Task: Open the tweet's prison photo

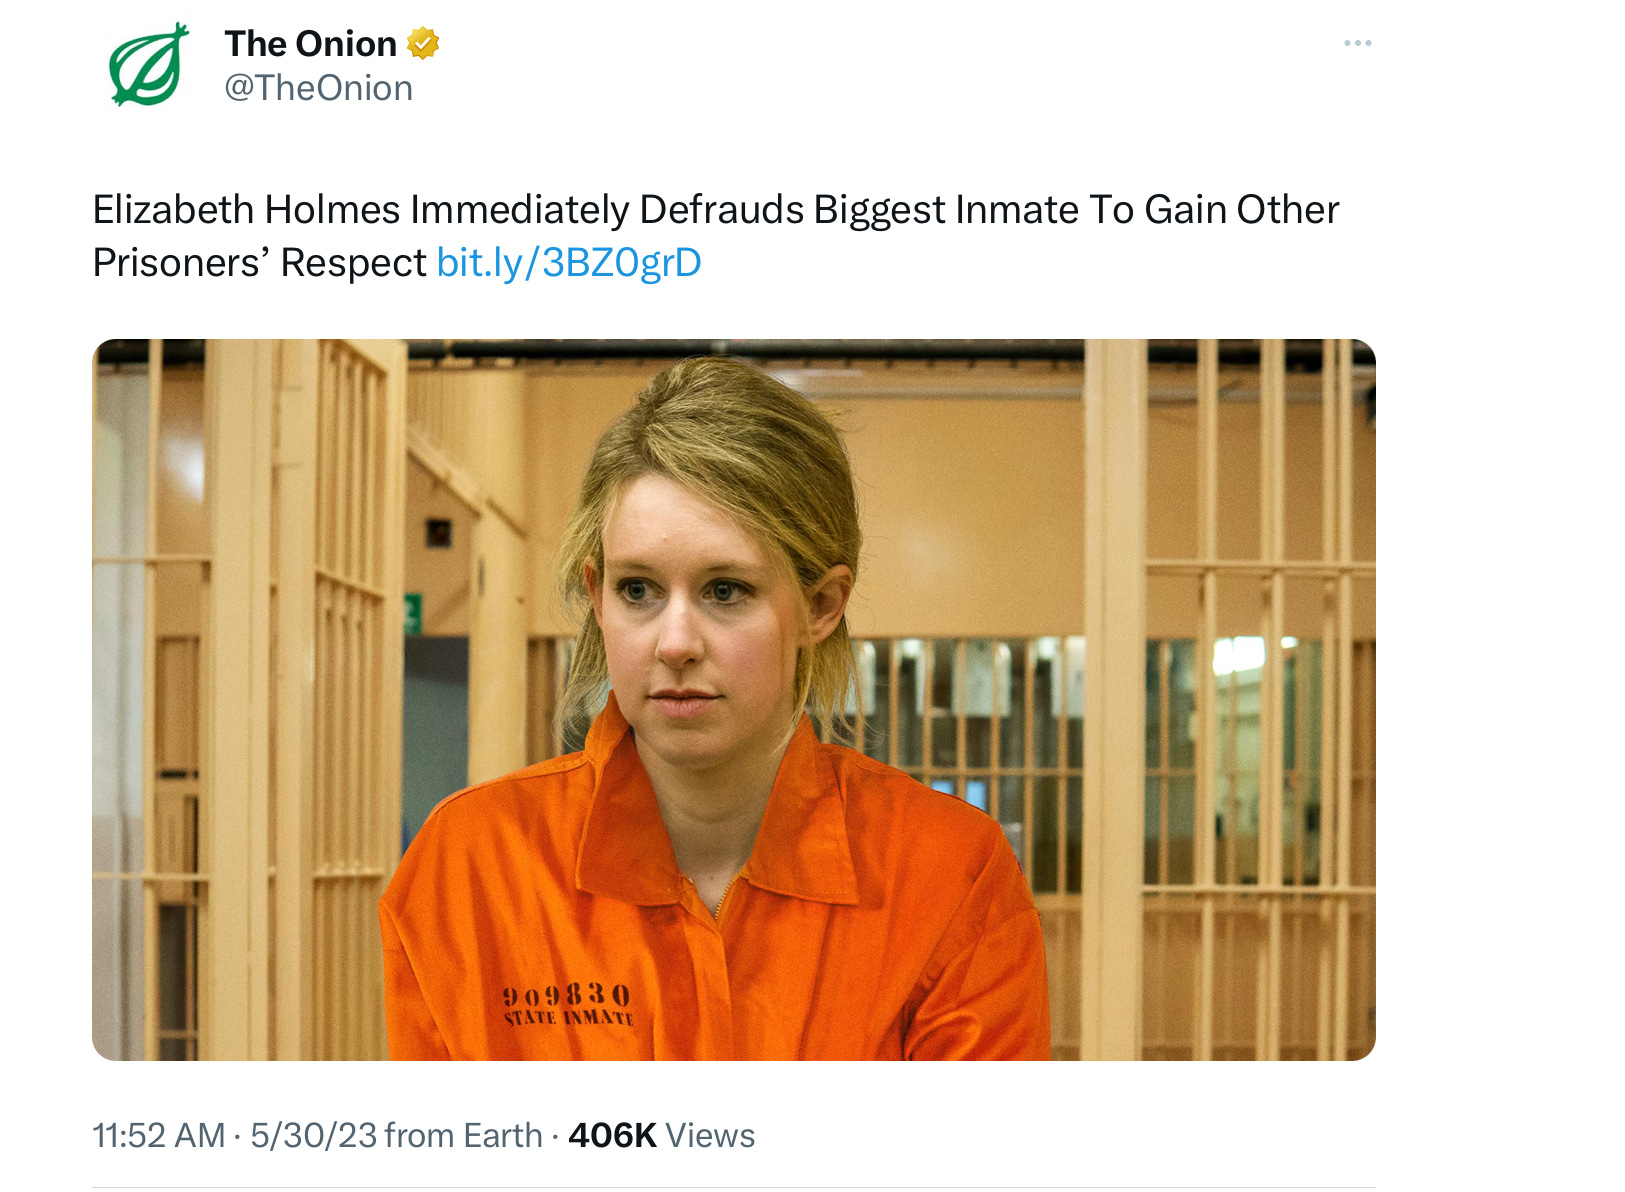Action: (734, 700)
